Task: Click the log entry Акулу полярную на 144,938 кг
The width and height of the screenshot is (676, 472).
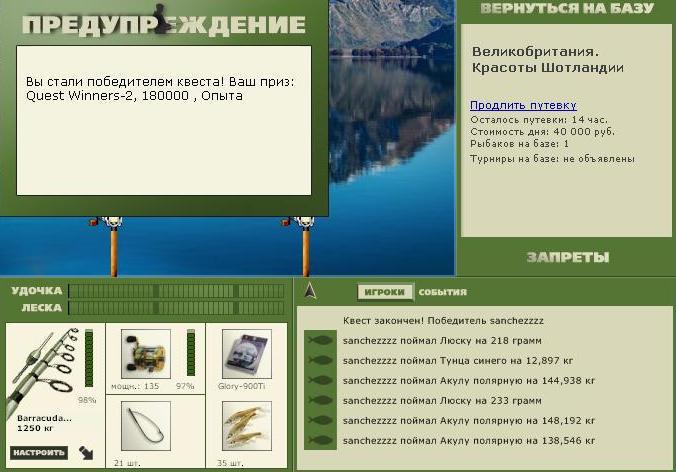Action: [x=469, y=381]
